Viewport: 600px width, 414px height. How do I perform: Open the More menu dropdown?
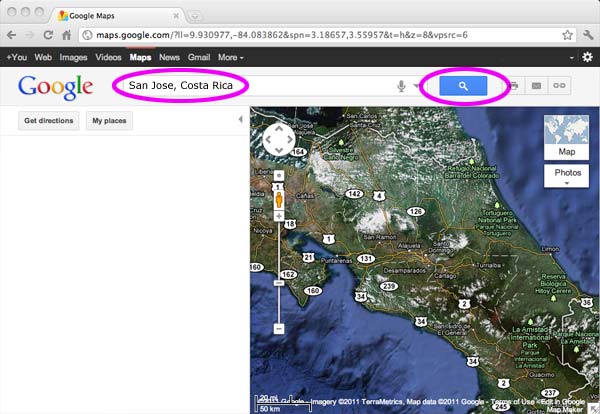coord(230,57)
